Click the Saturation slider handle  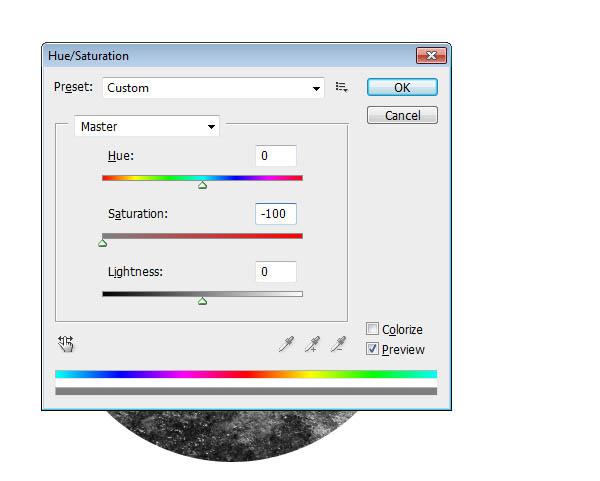point(103,243)
